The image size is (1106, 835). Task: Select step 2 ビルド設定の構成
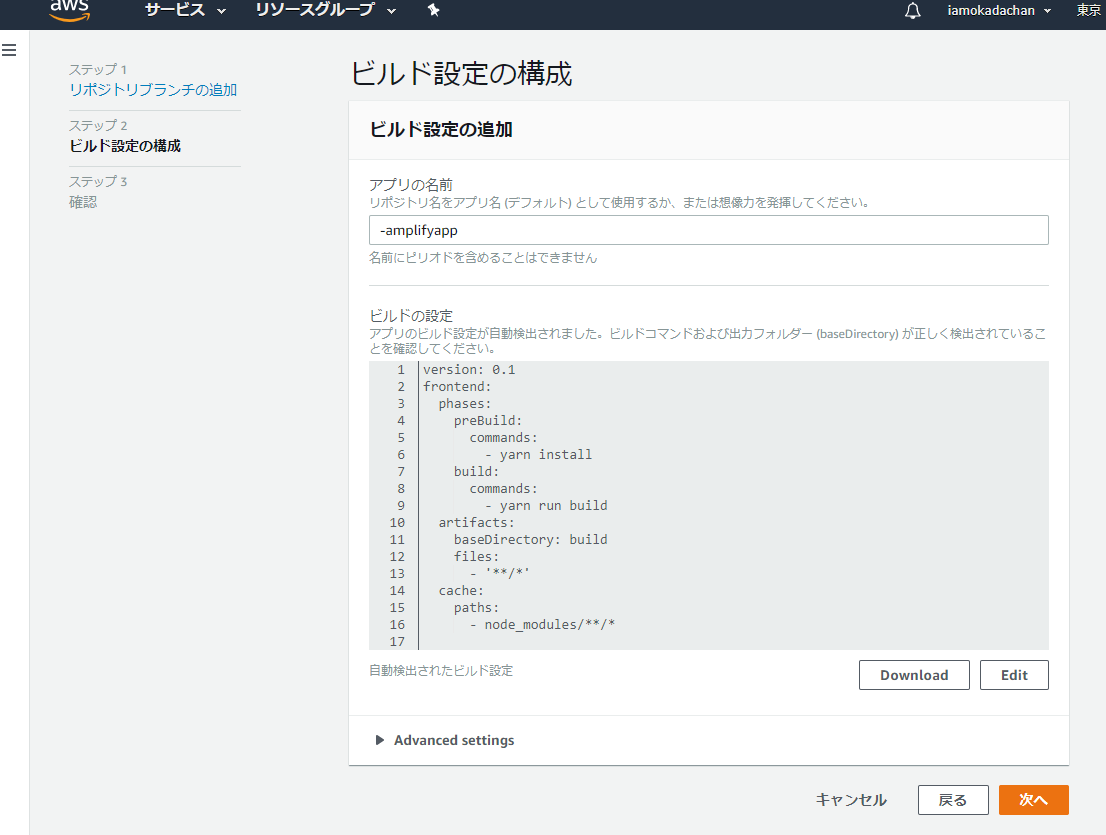pos(125,145)
